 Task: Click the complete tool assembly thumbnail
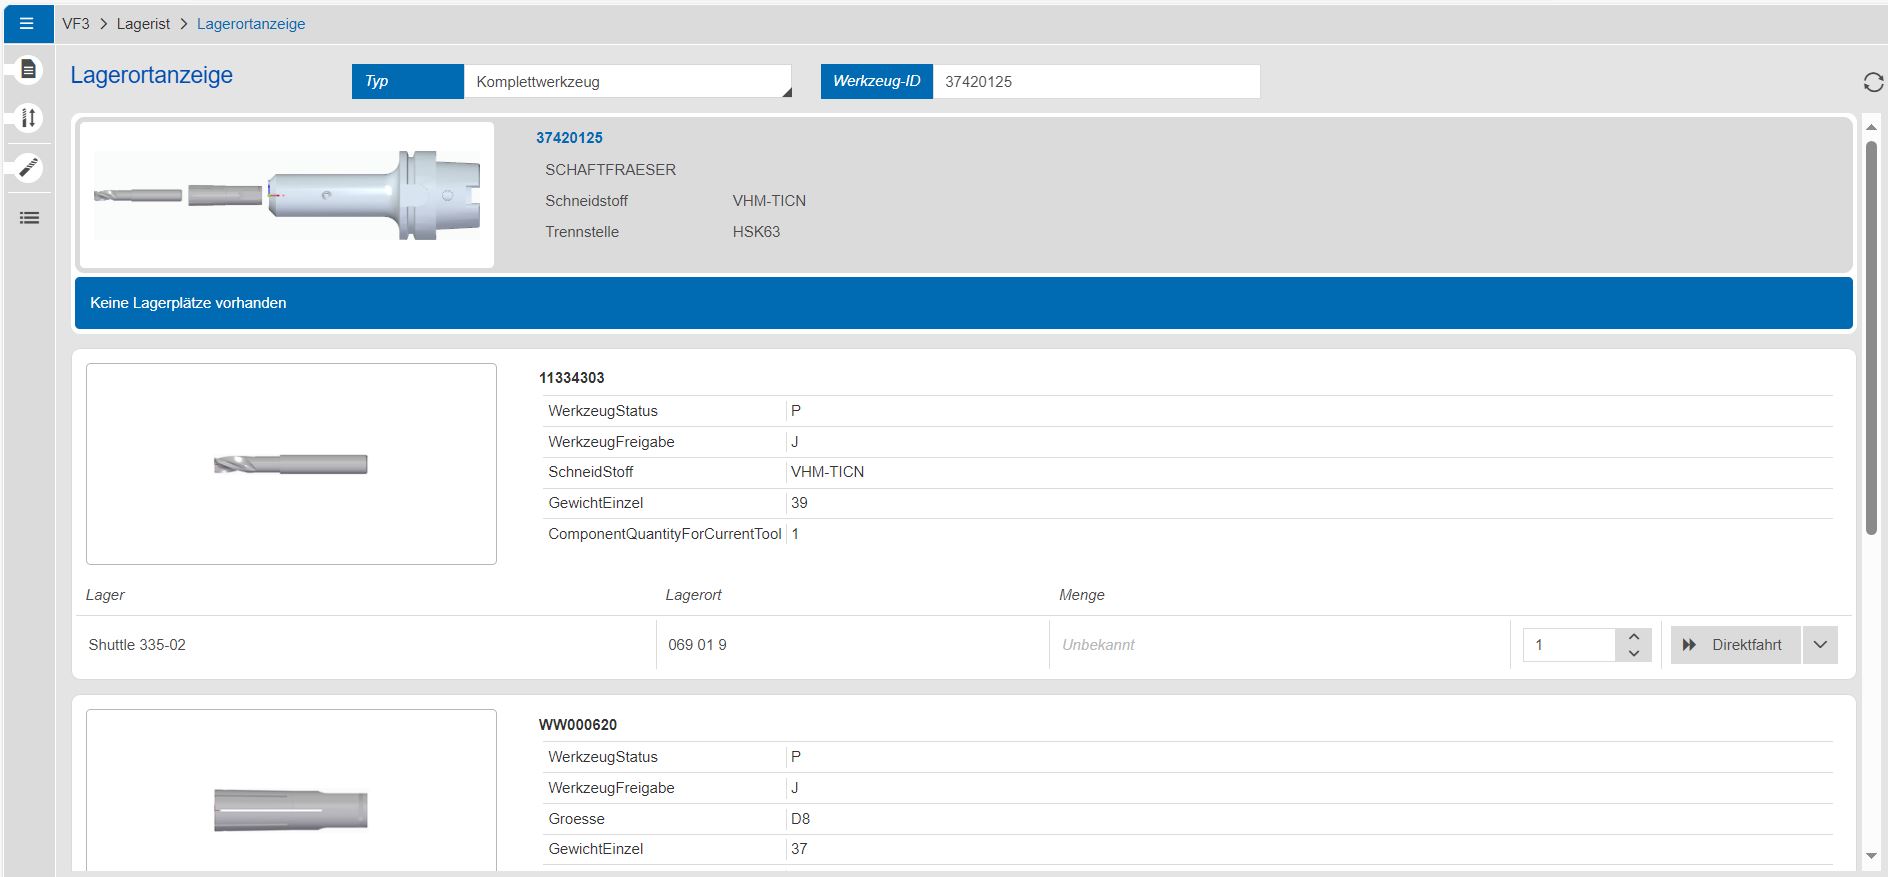click(x=287, y=195)
